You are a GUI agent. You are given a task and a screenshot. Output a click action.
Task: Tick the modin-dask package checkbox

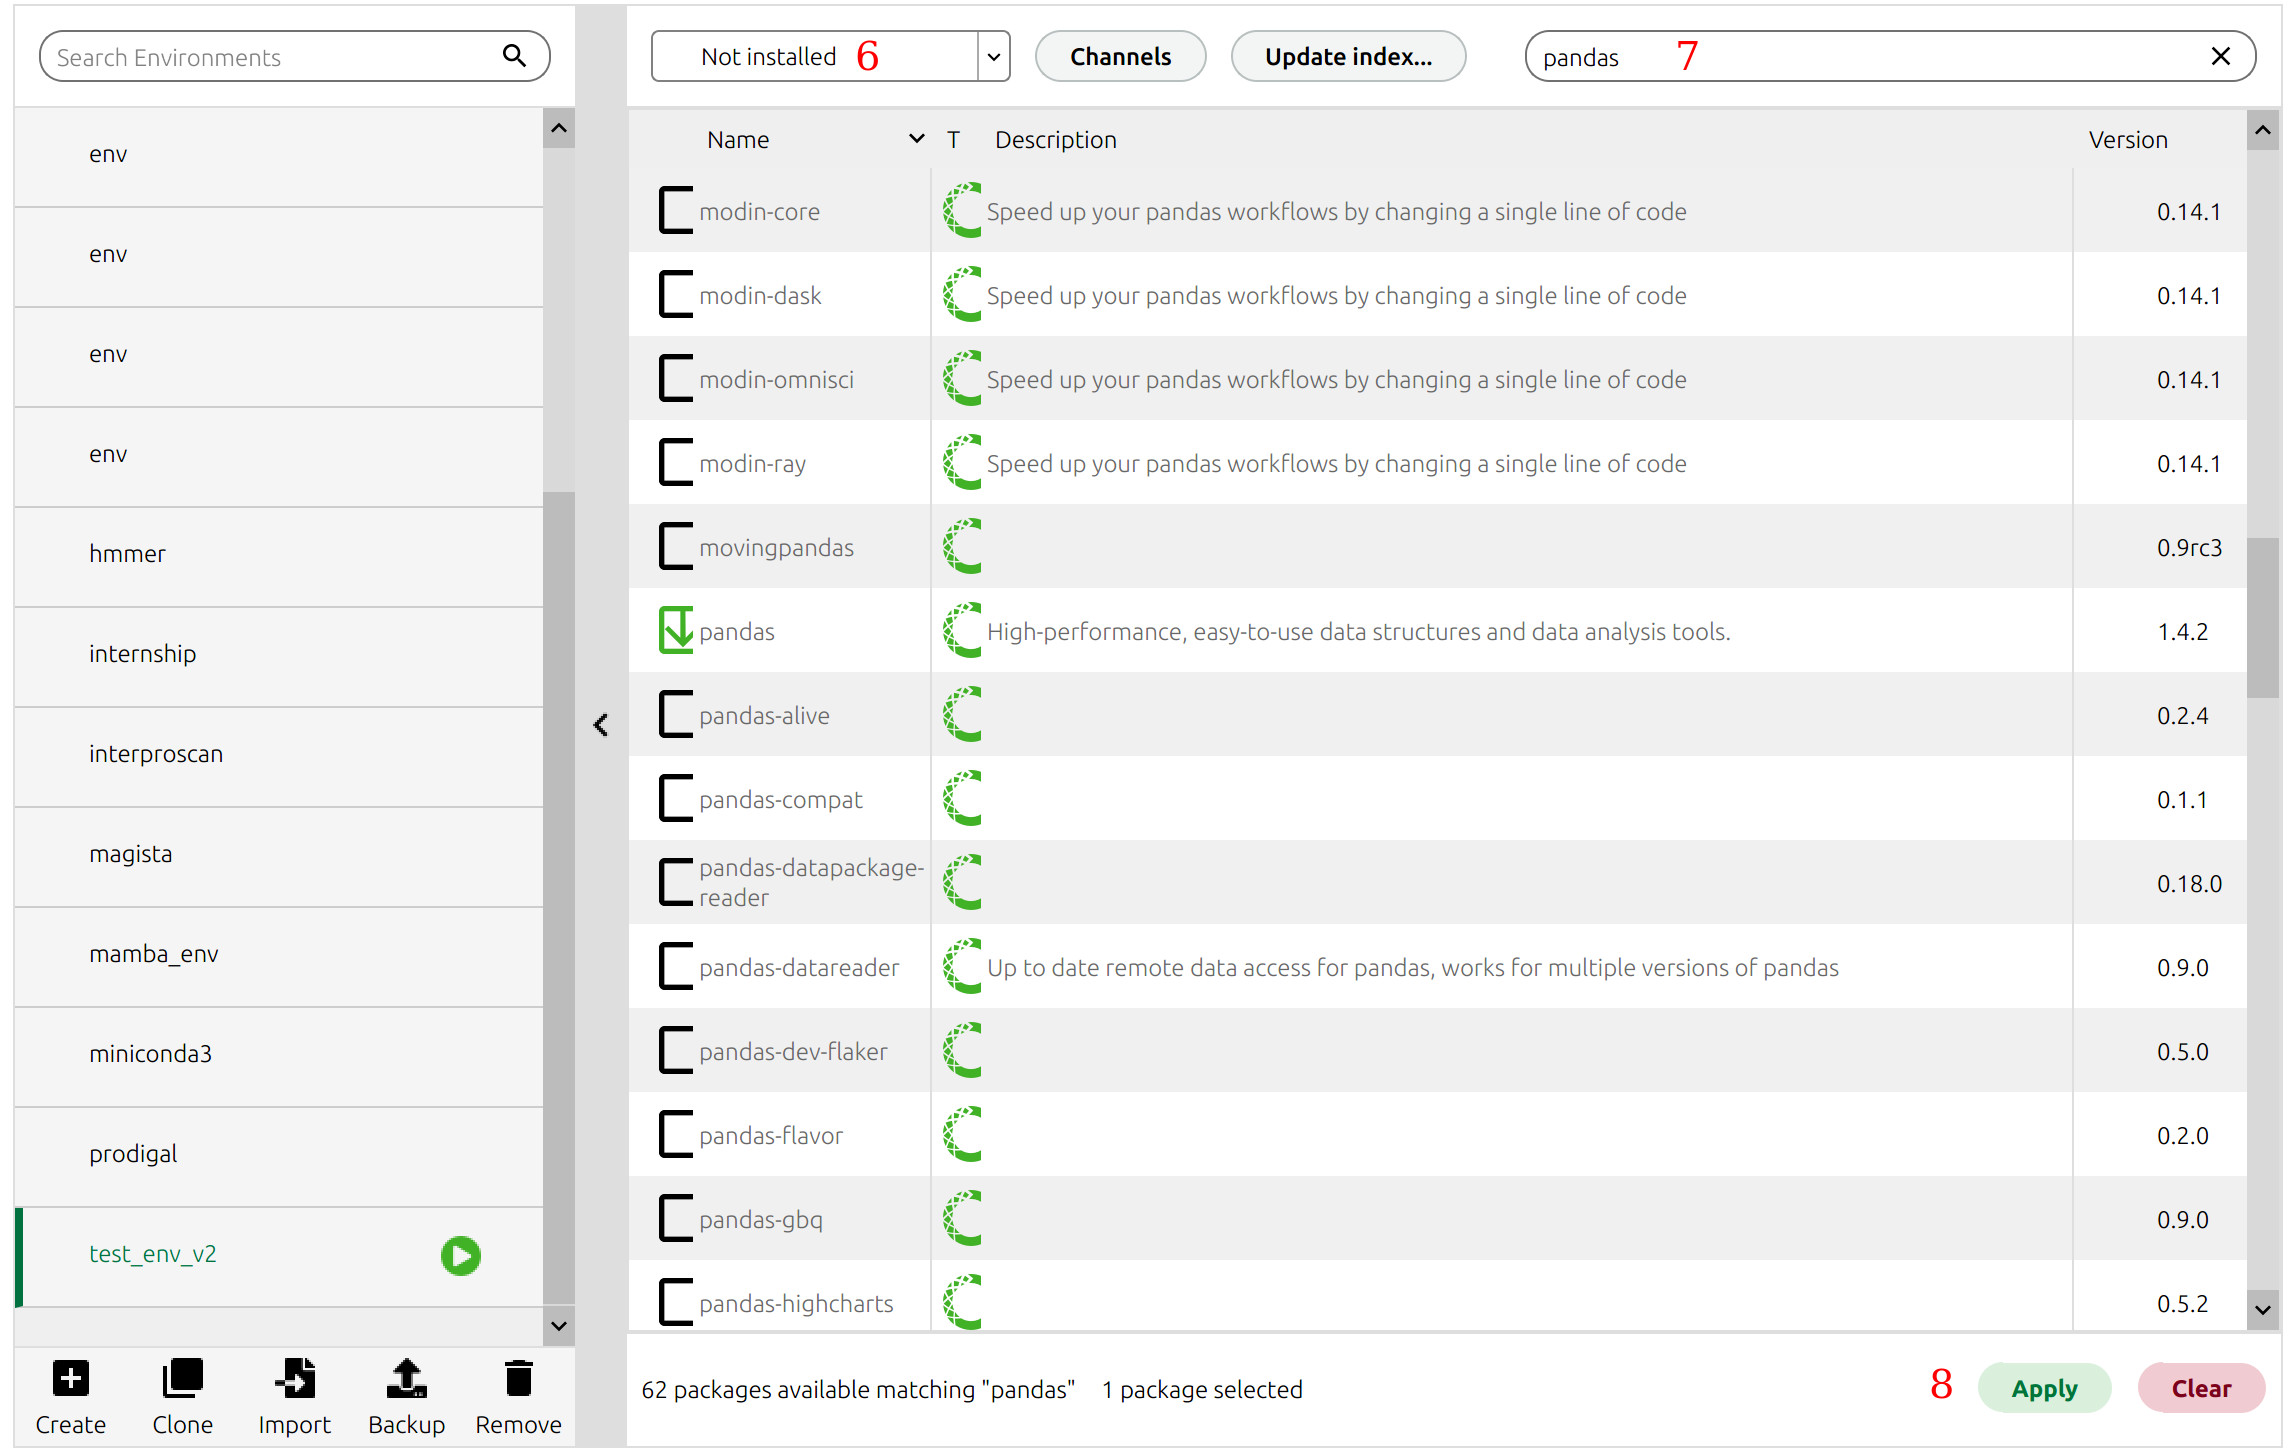tap(676, 295)
